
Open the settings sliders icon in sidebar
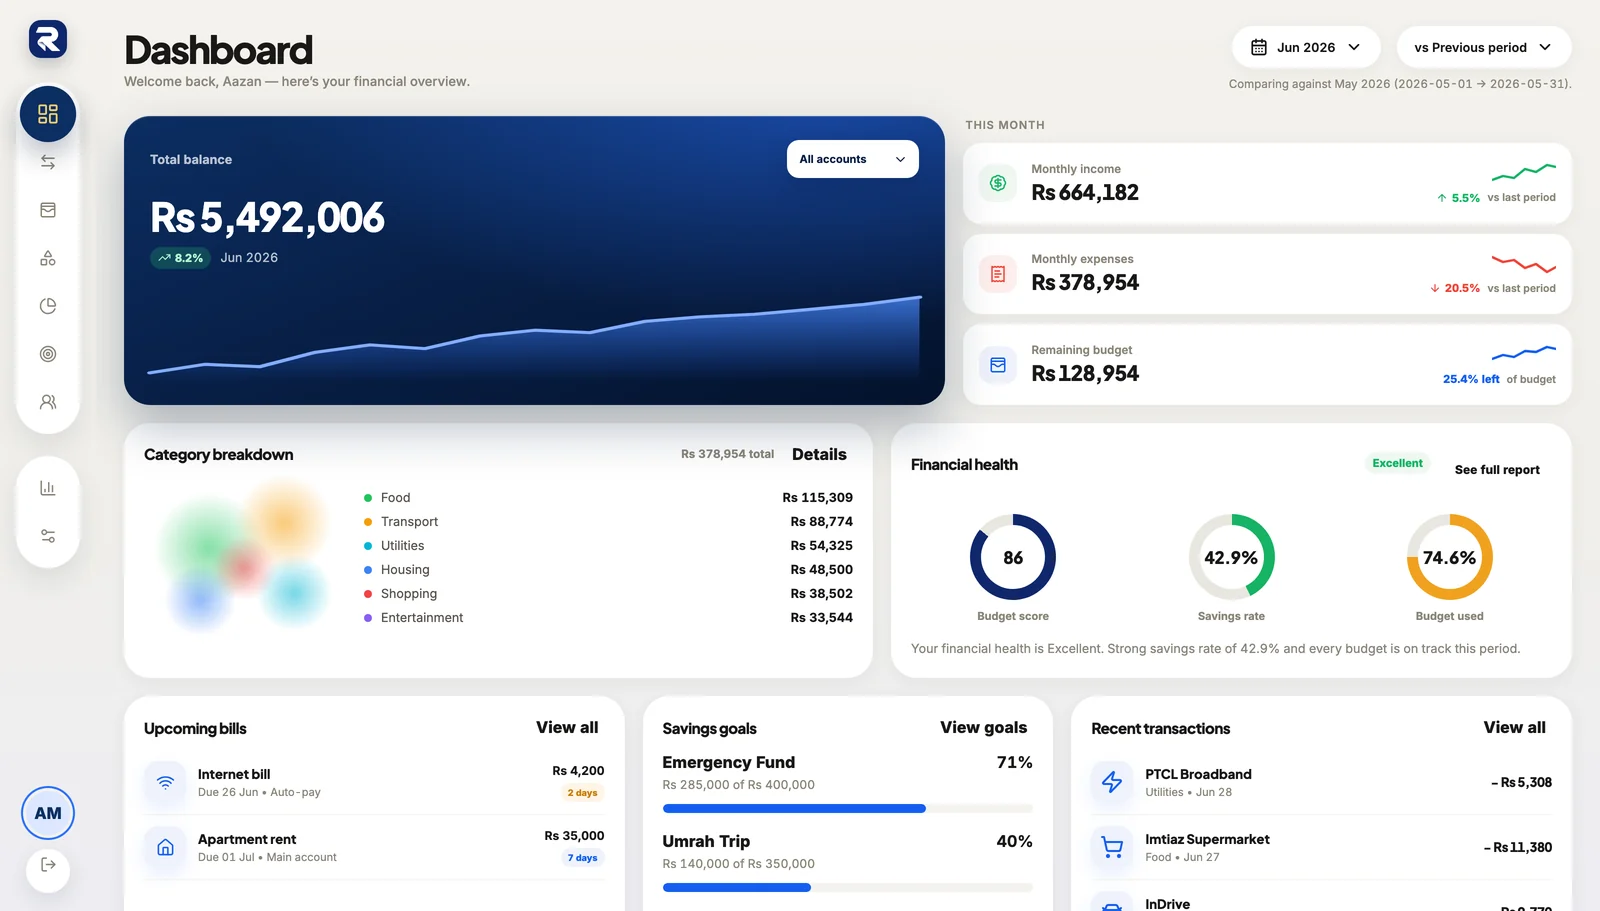click(48, 536)
